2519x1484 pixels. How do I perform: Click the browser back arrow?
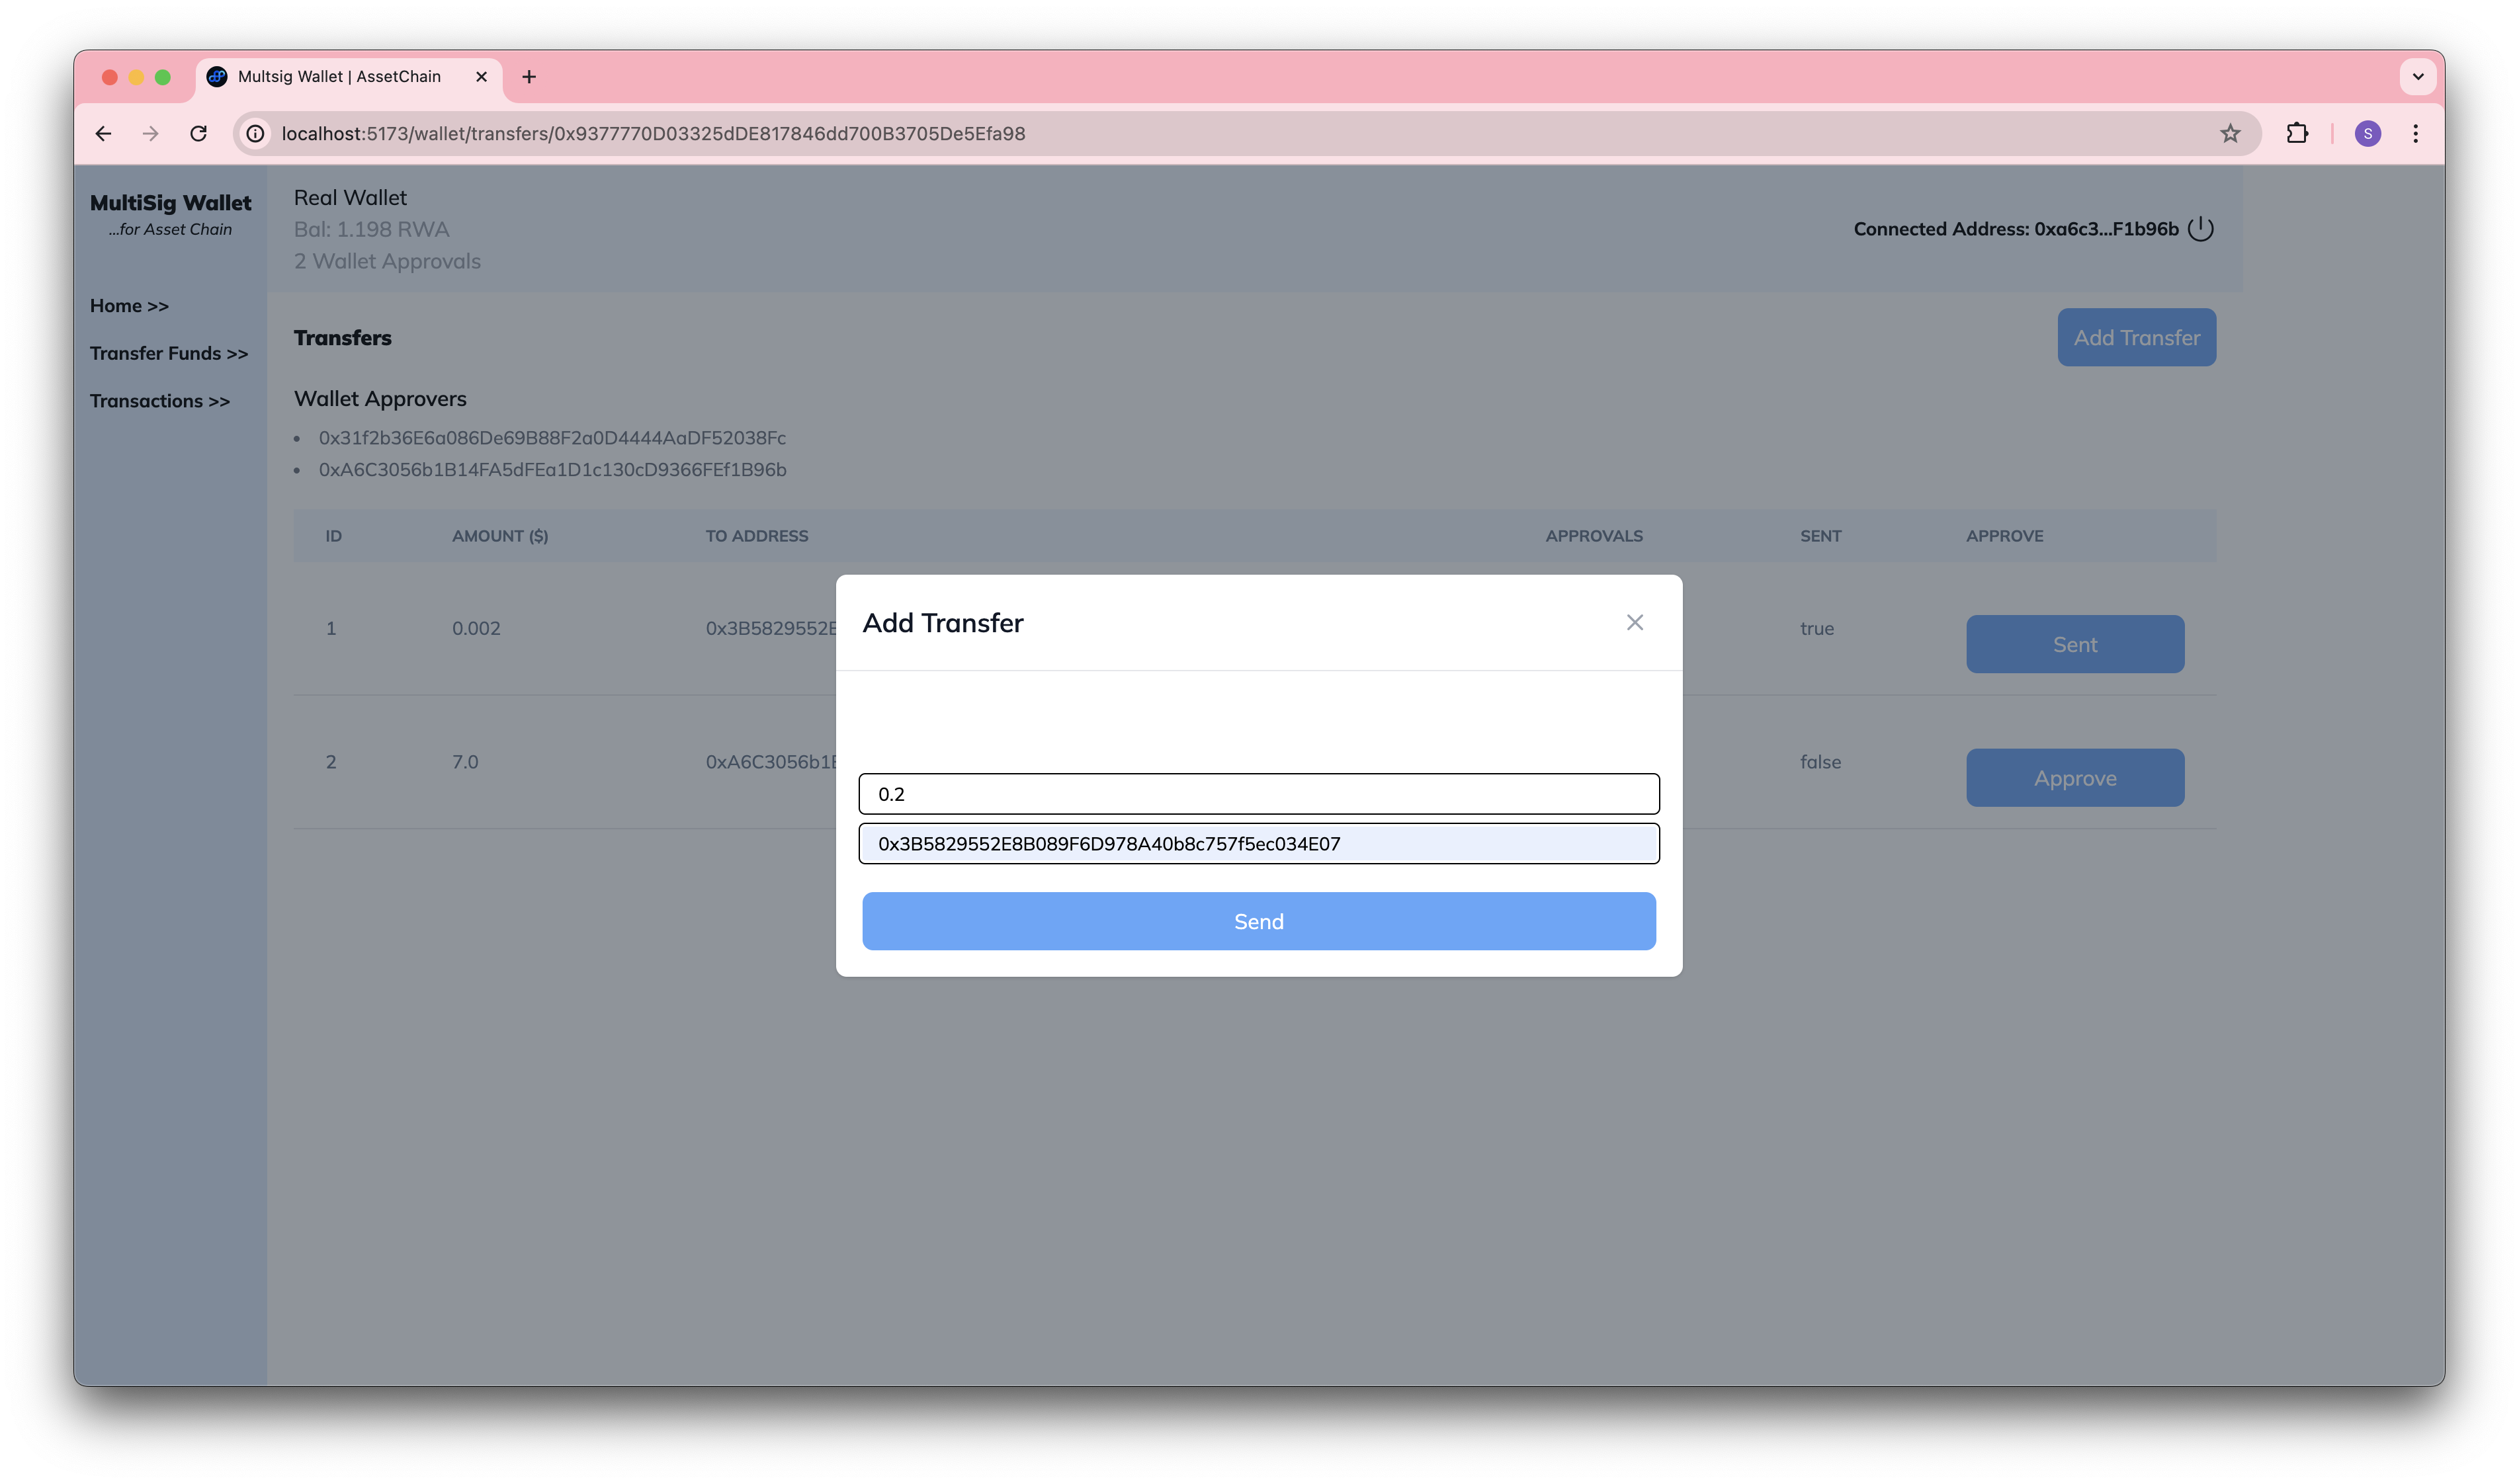coord(103,133)
